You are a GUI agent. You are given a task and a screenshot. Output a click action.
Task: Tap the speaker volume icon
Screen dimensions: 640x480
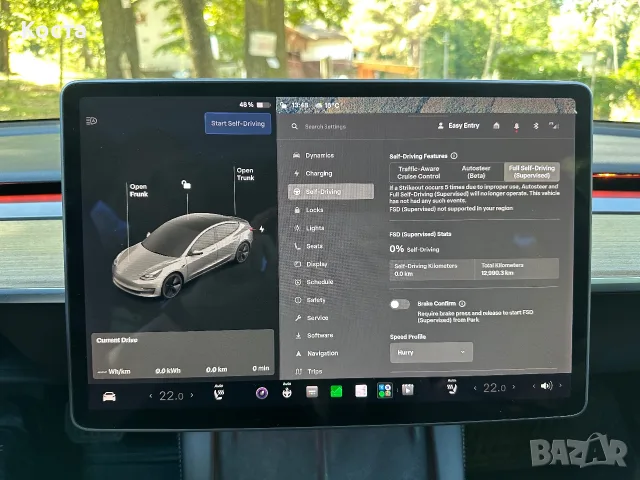(x=546, y=386)
